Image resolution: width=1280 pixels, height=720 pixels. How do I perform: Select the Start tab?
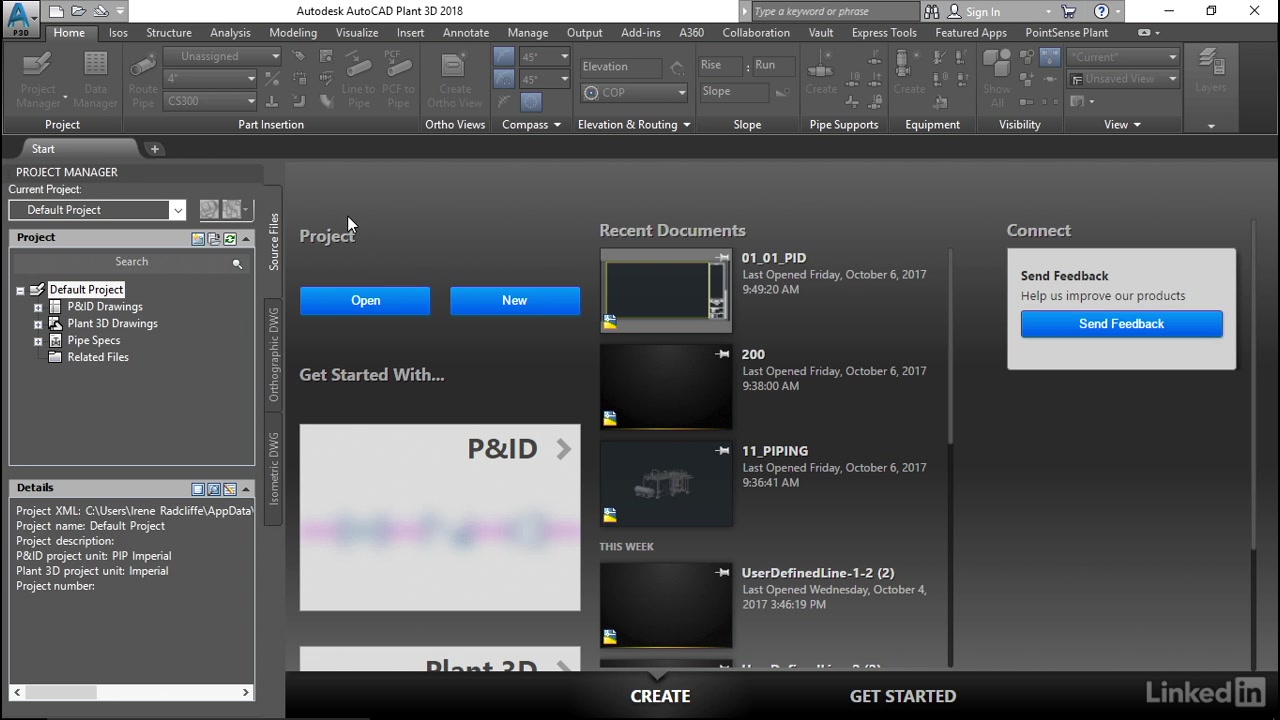pos(43,148)
